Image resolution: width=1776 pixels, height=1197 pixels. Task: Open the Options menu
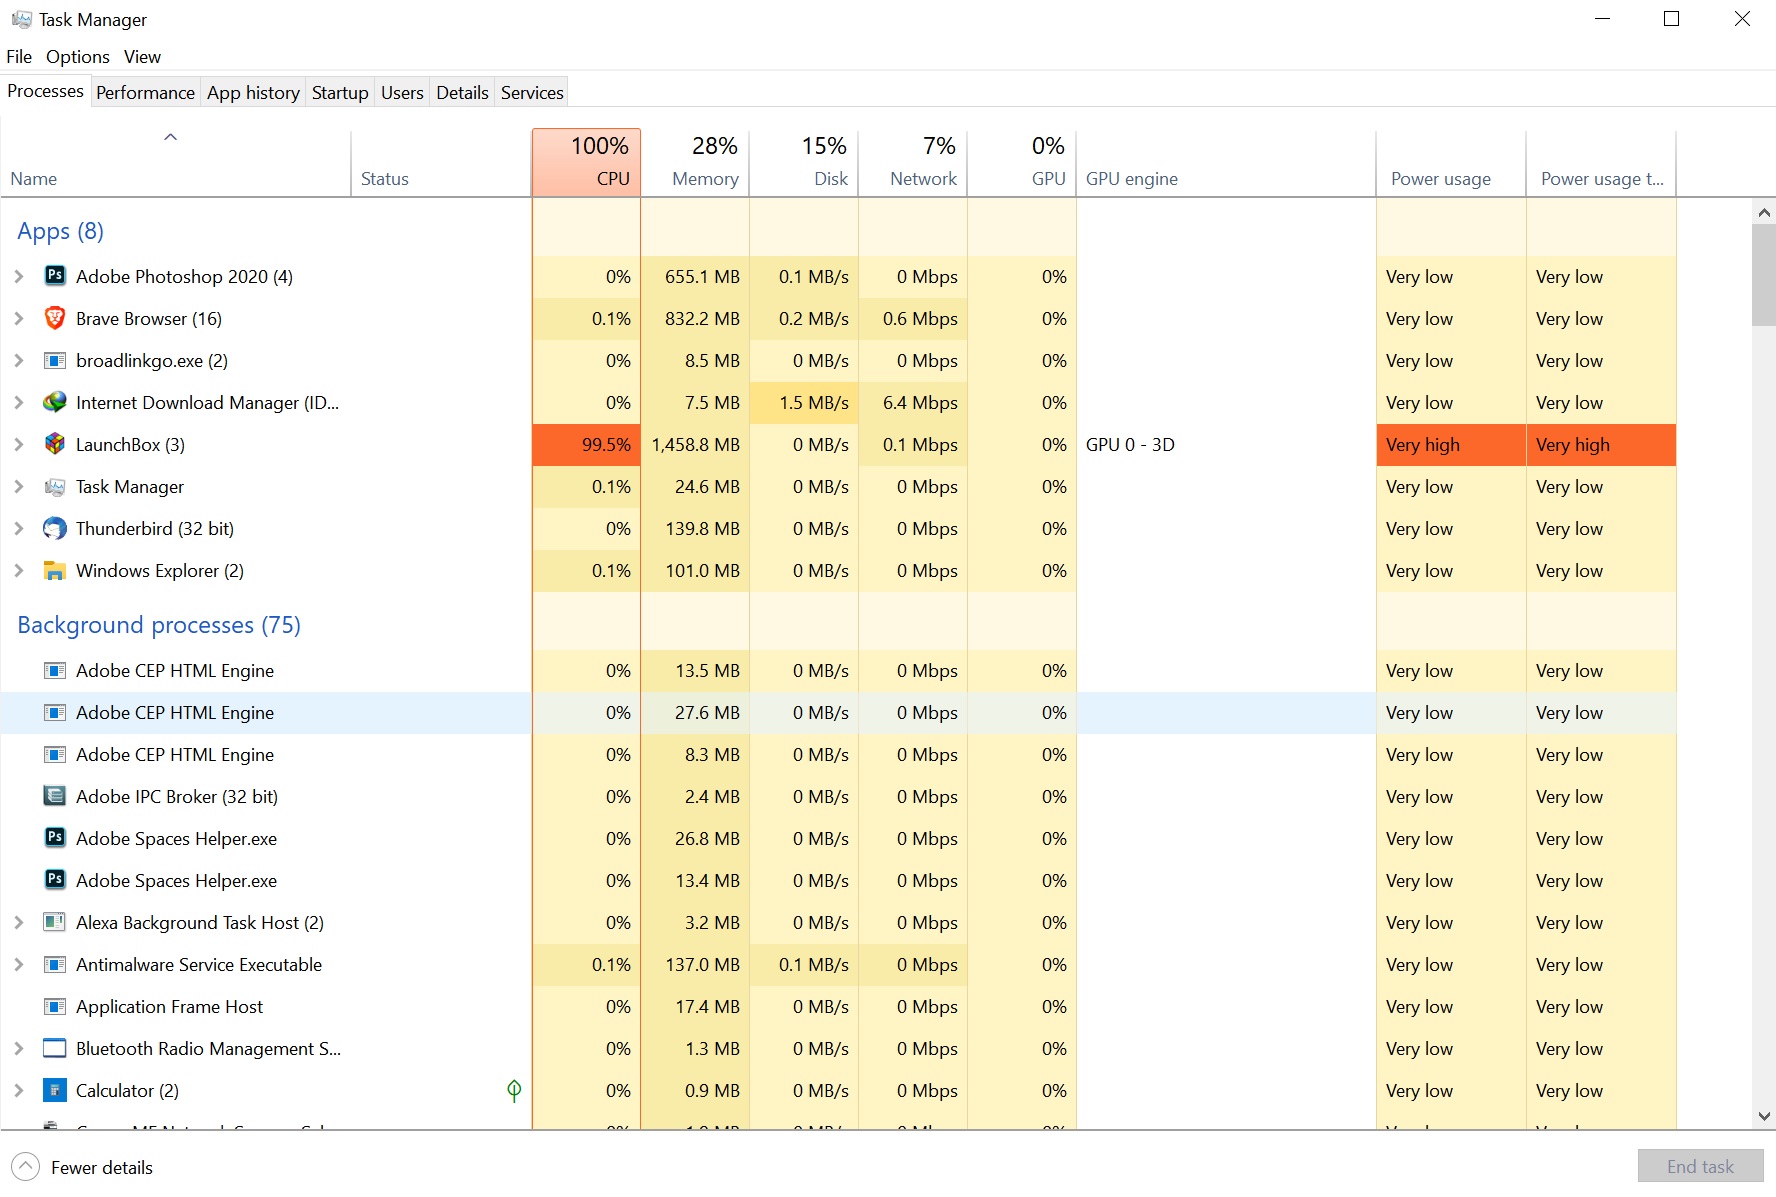click(78, 56)
